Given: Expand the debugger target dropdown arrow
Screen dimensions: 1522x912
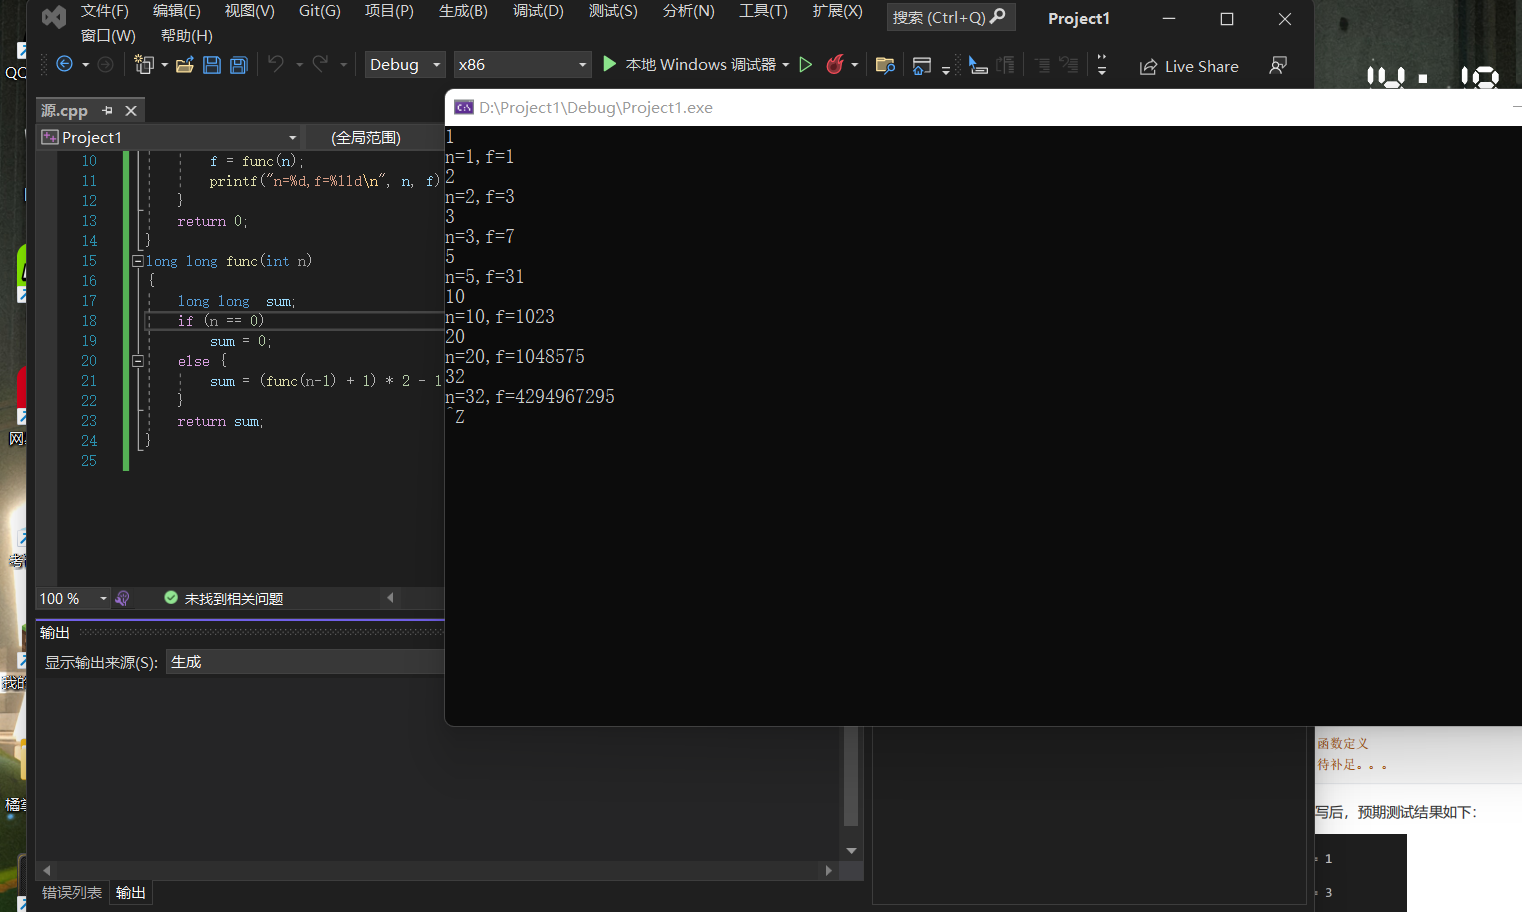Looking at the screenshot, I should pos(786,65).
